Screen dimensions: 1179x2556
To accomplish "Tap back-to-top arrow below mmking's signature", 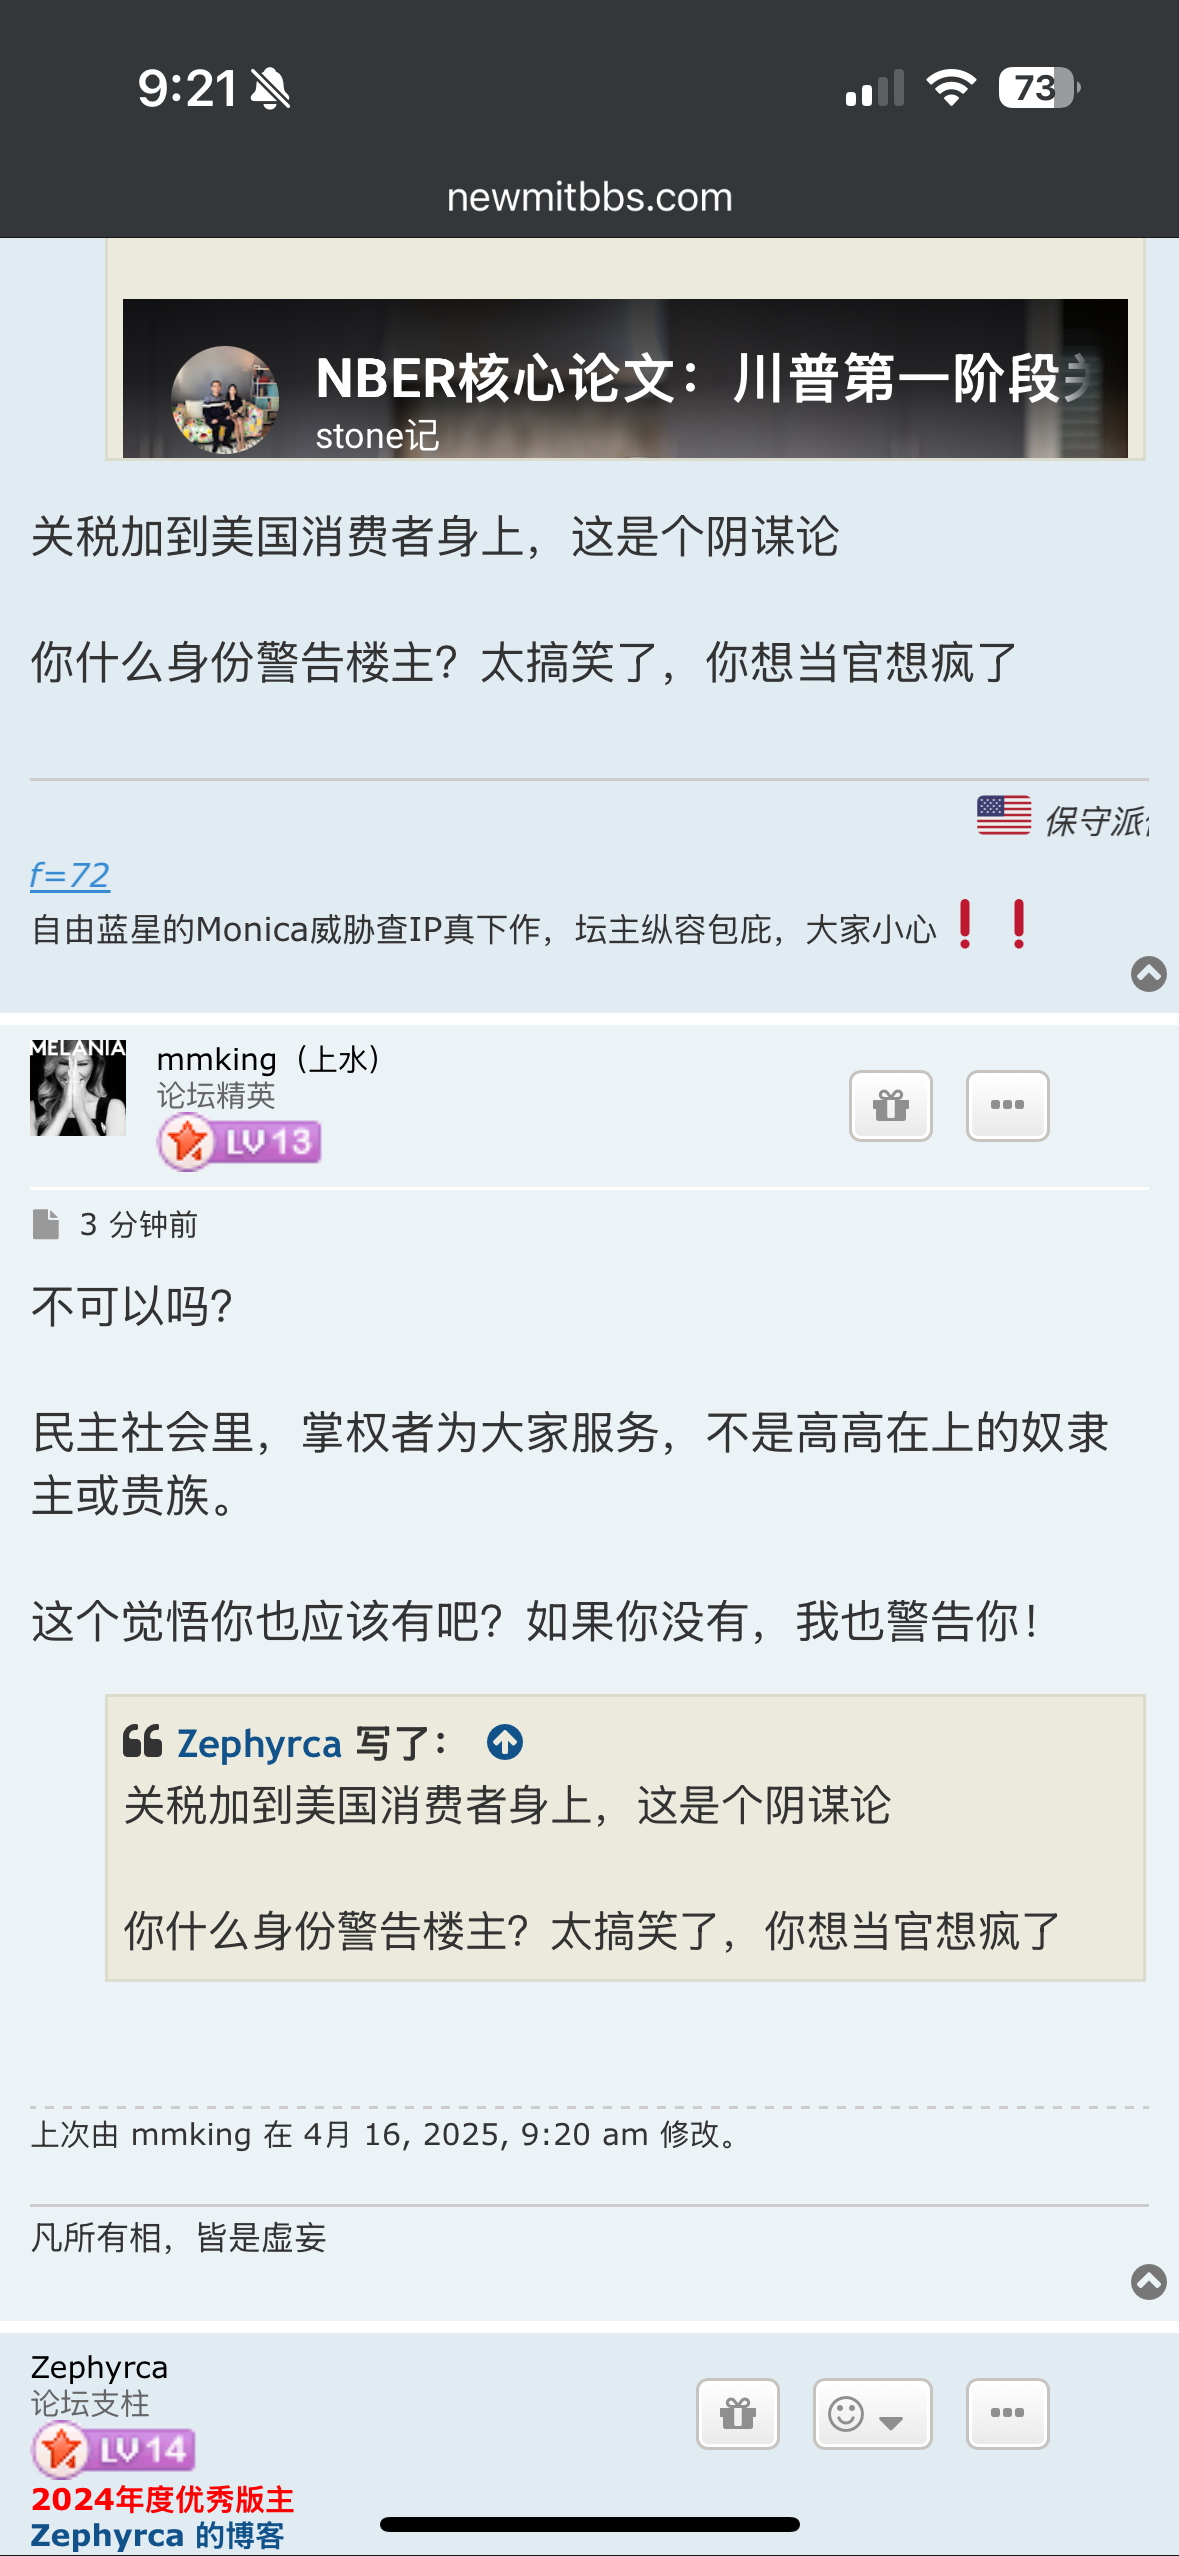I will tap(1149, 2281).
